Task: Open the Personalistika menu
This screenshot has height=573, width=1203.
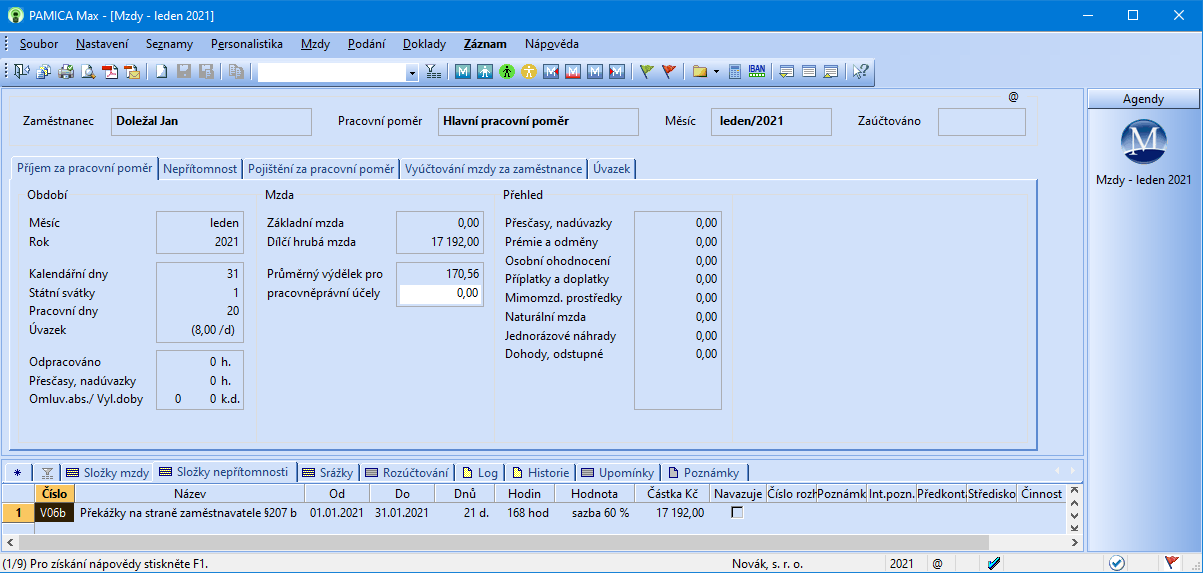Action: pyautogui.click(x=246, y=44)
